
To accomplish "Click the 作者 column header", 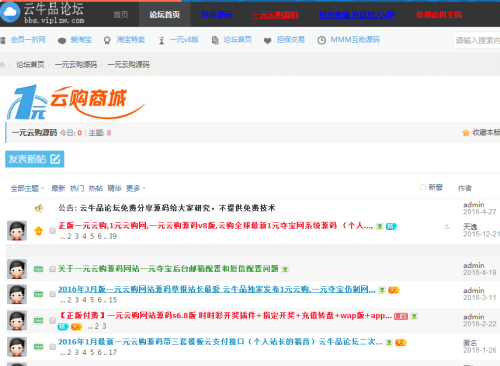I will point(465,188).
